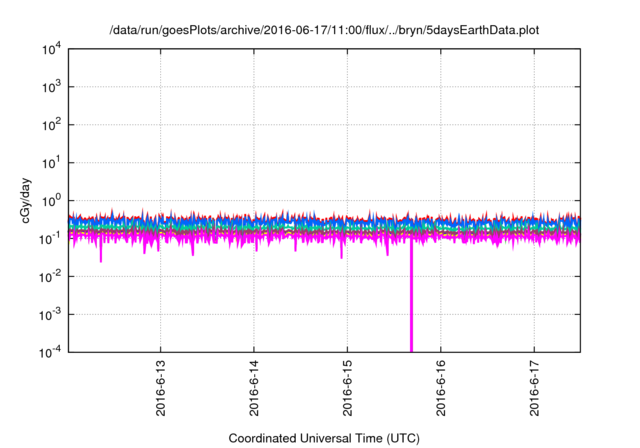The width and height of the screenshot is (640, 448).
Task: Click the 2016-6-13 x-axis date label
Action: coord(161,388)
